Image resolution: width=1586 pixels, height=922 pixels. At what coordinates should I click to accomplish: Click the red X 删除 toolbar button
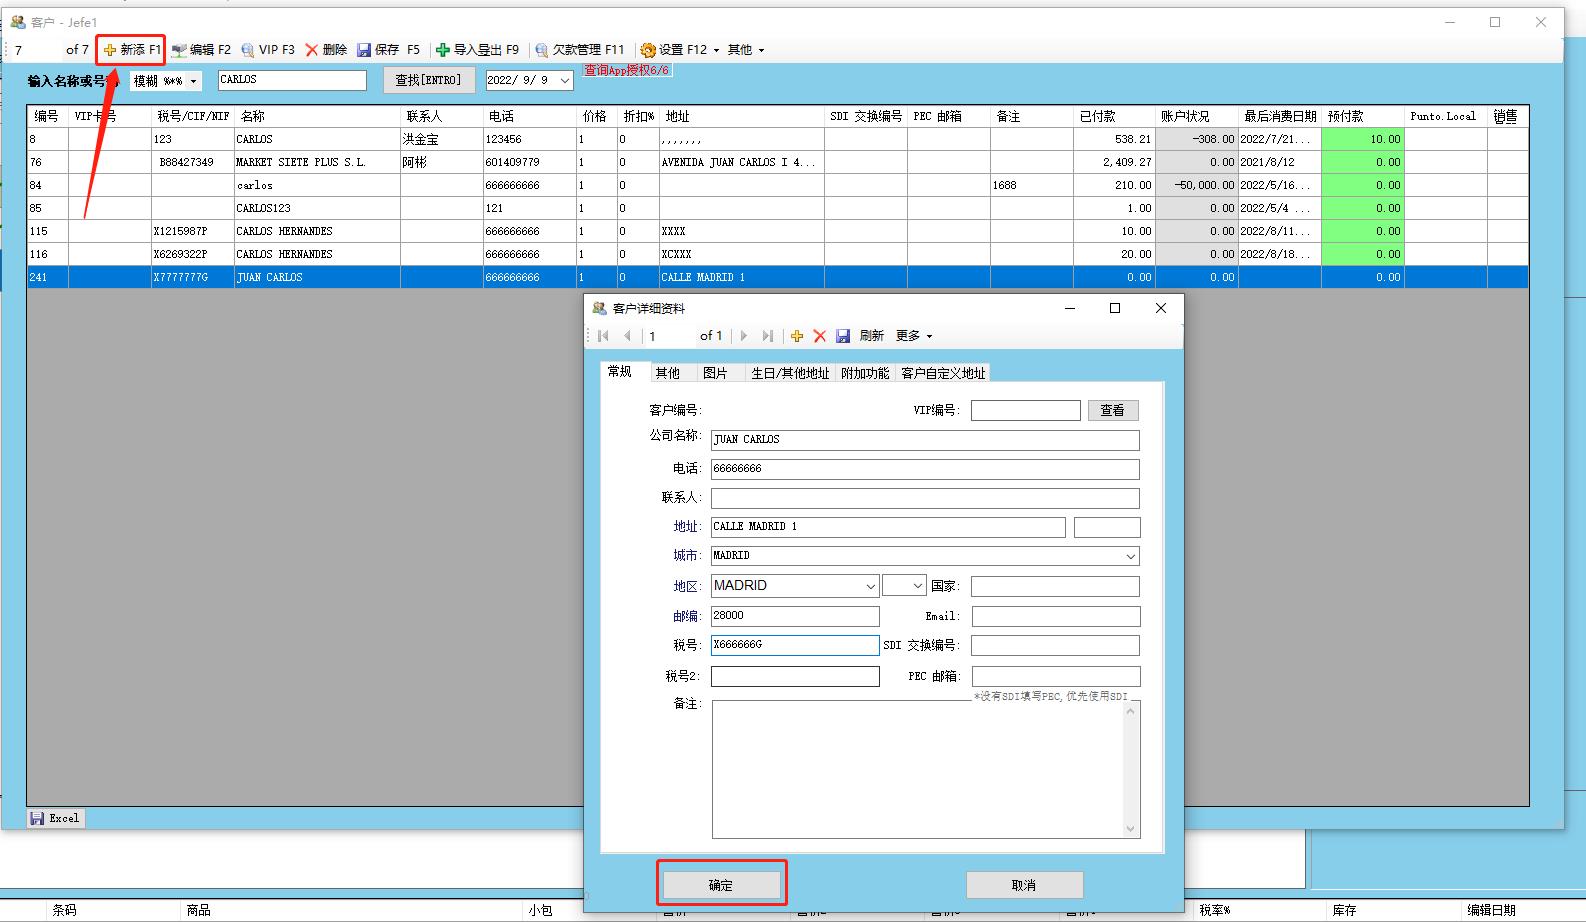tap(326, 50)
